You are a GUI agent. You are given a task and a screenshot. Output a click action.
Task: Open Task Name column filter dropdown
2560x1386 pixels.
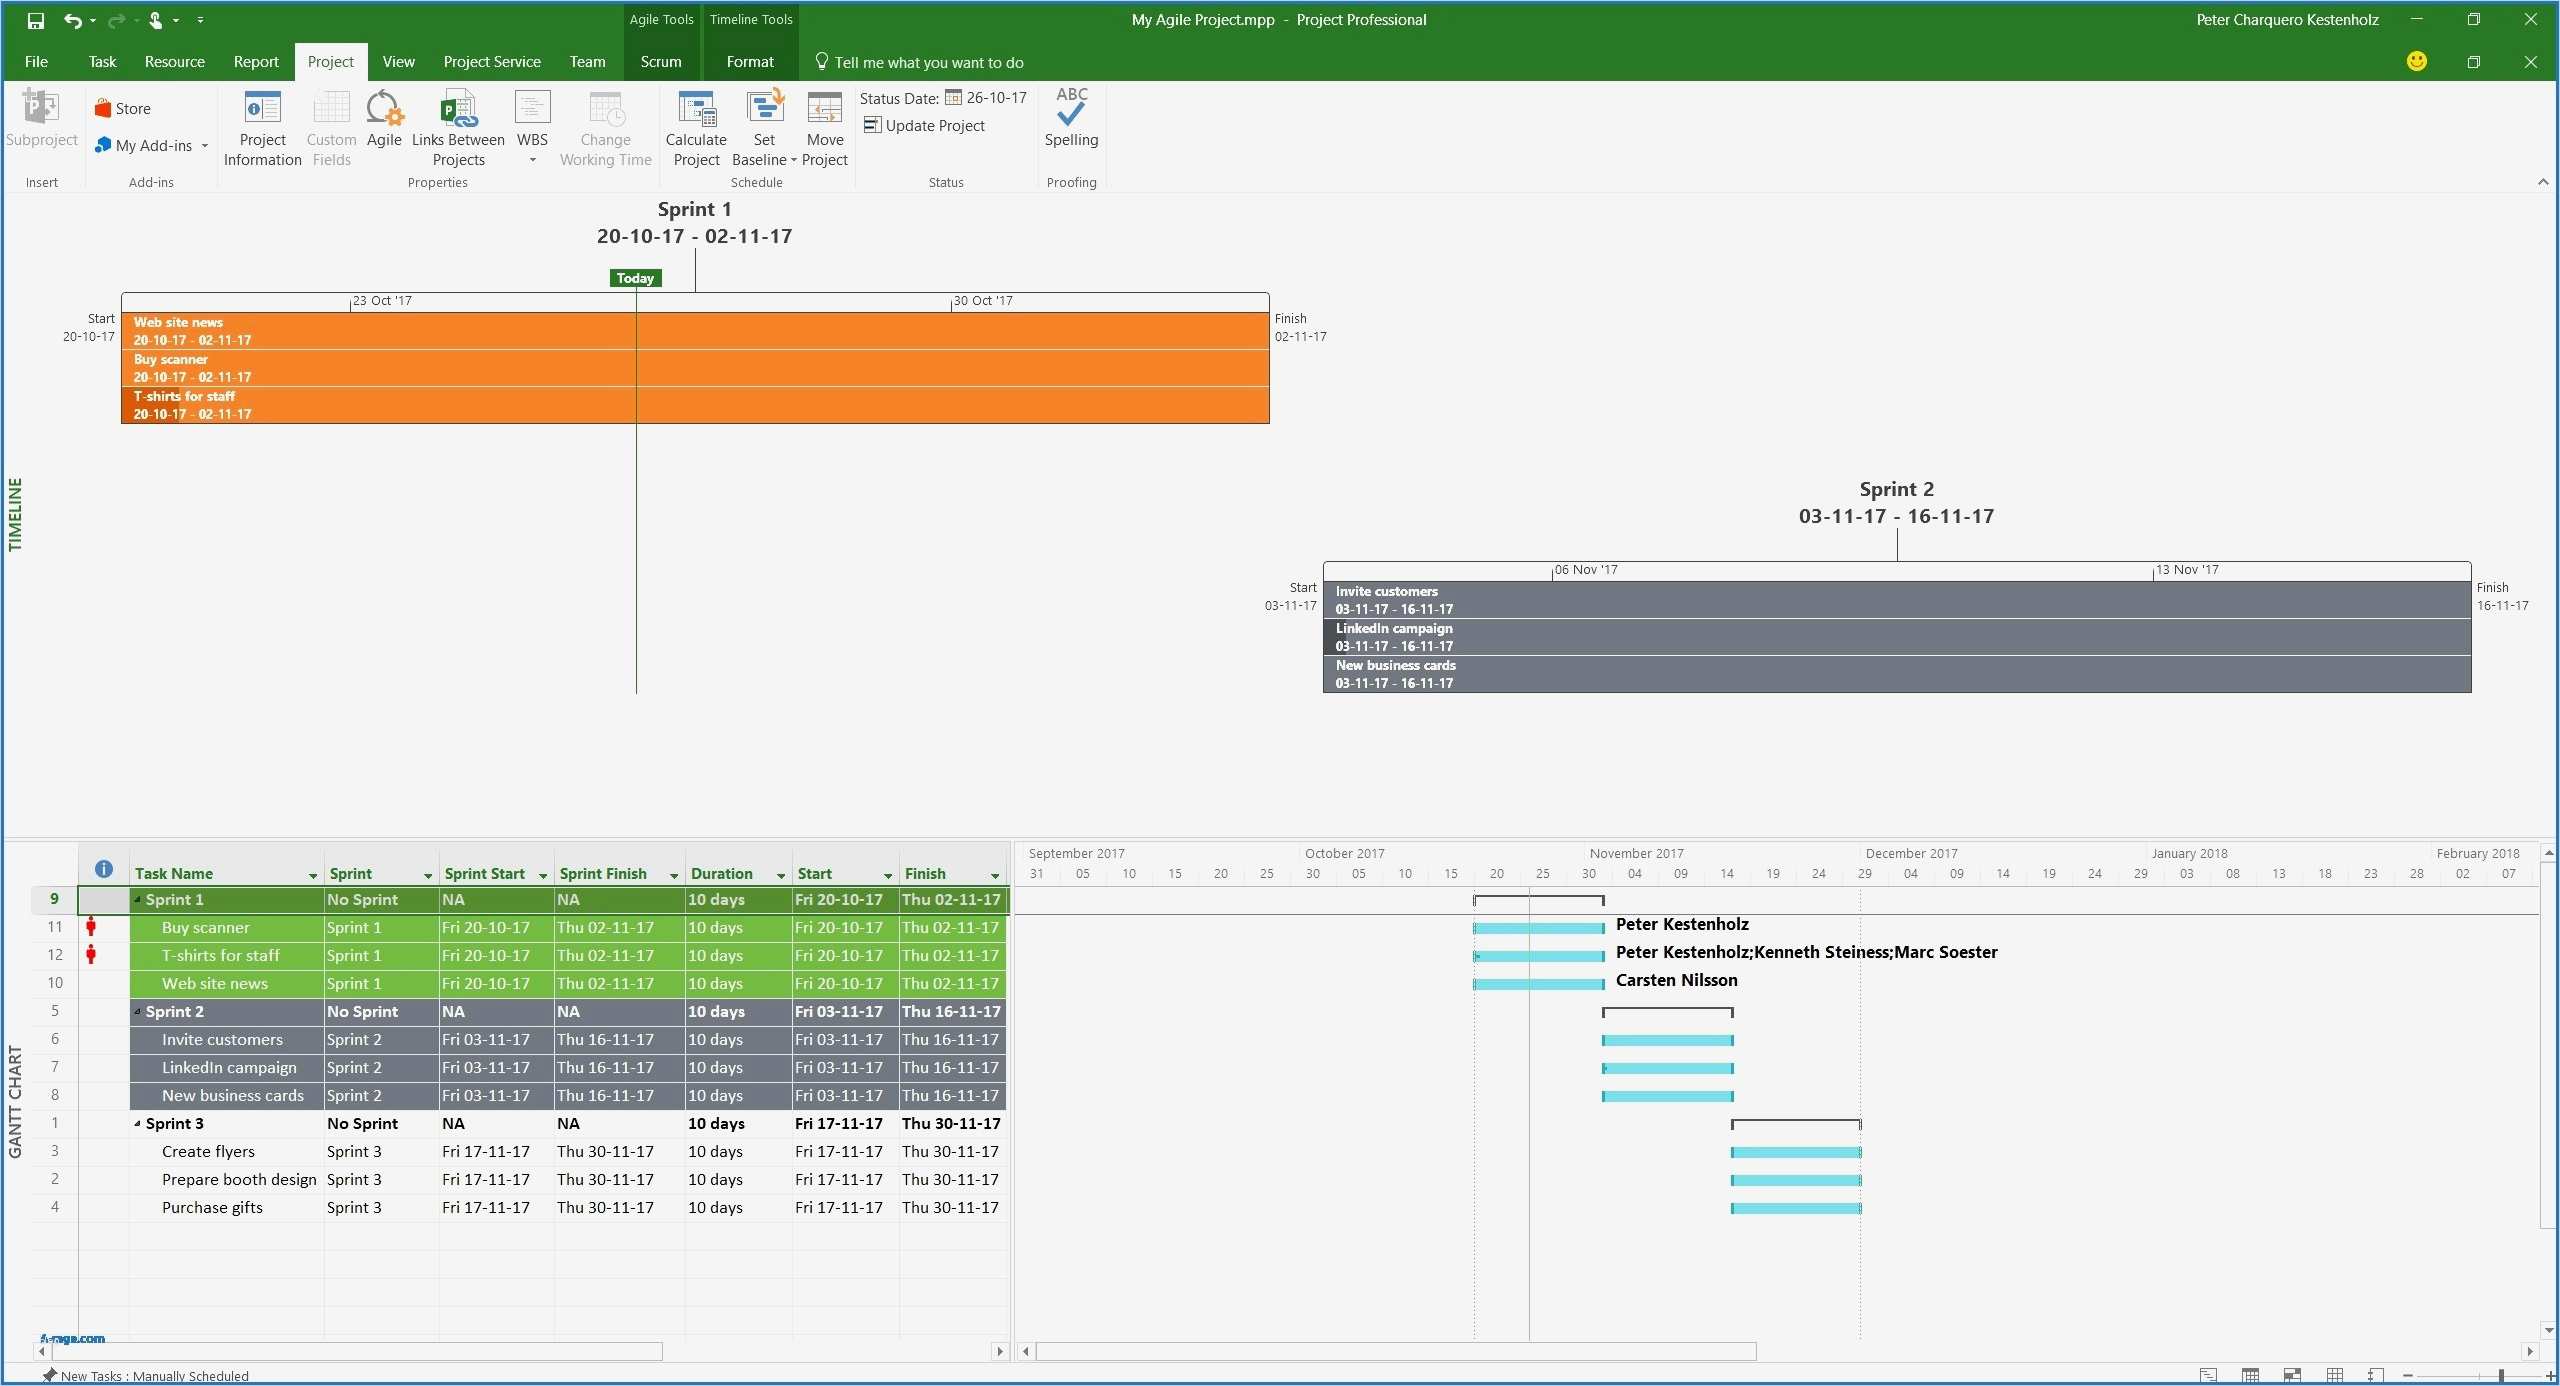click(313, 876)
